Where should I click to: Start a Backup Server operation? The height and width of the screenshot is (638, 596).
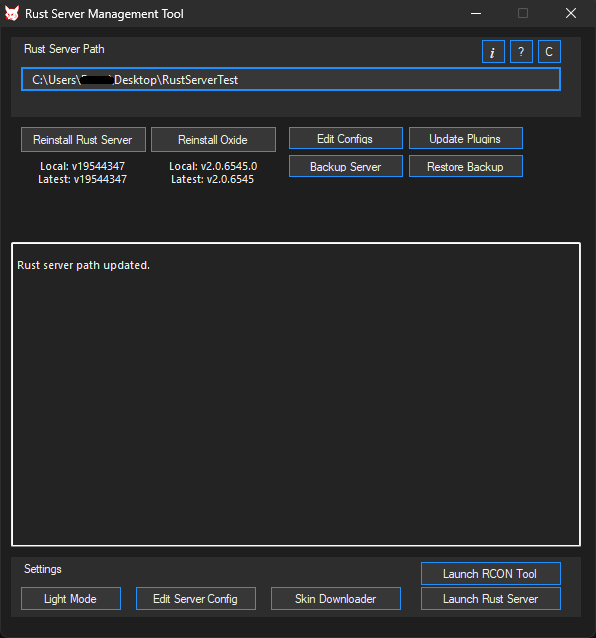click(x=346, y=166)
